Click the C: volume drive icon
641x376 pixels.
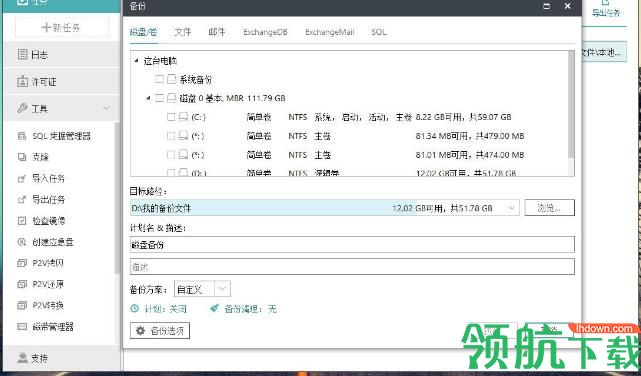184,117
